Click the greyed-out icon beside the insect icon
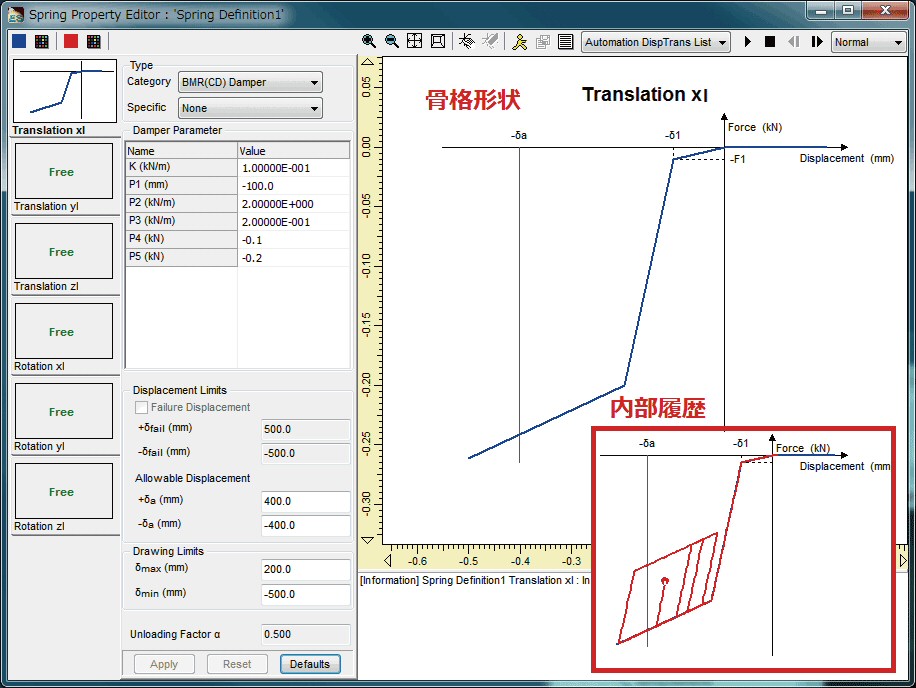 click(490, 41)
